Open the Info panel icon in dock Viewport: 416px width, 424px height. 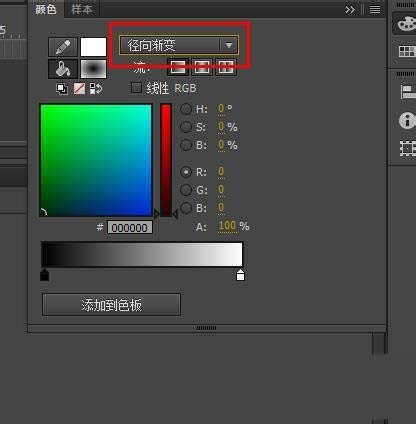(x=407, y=121)
